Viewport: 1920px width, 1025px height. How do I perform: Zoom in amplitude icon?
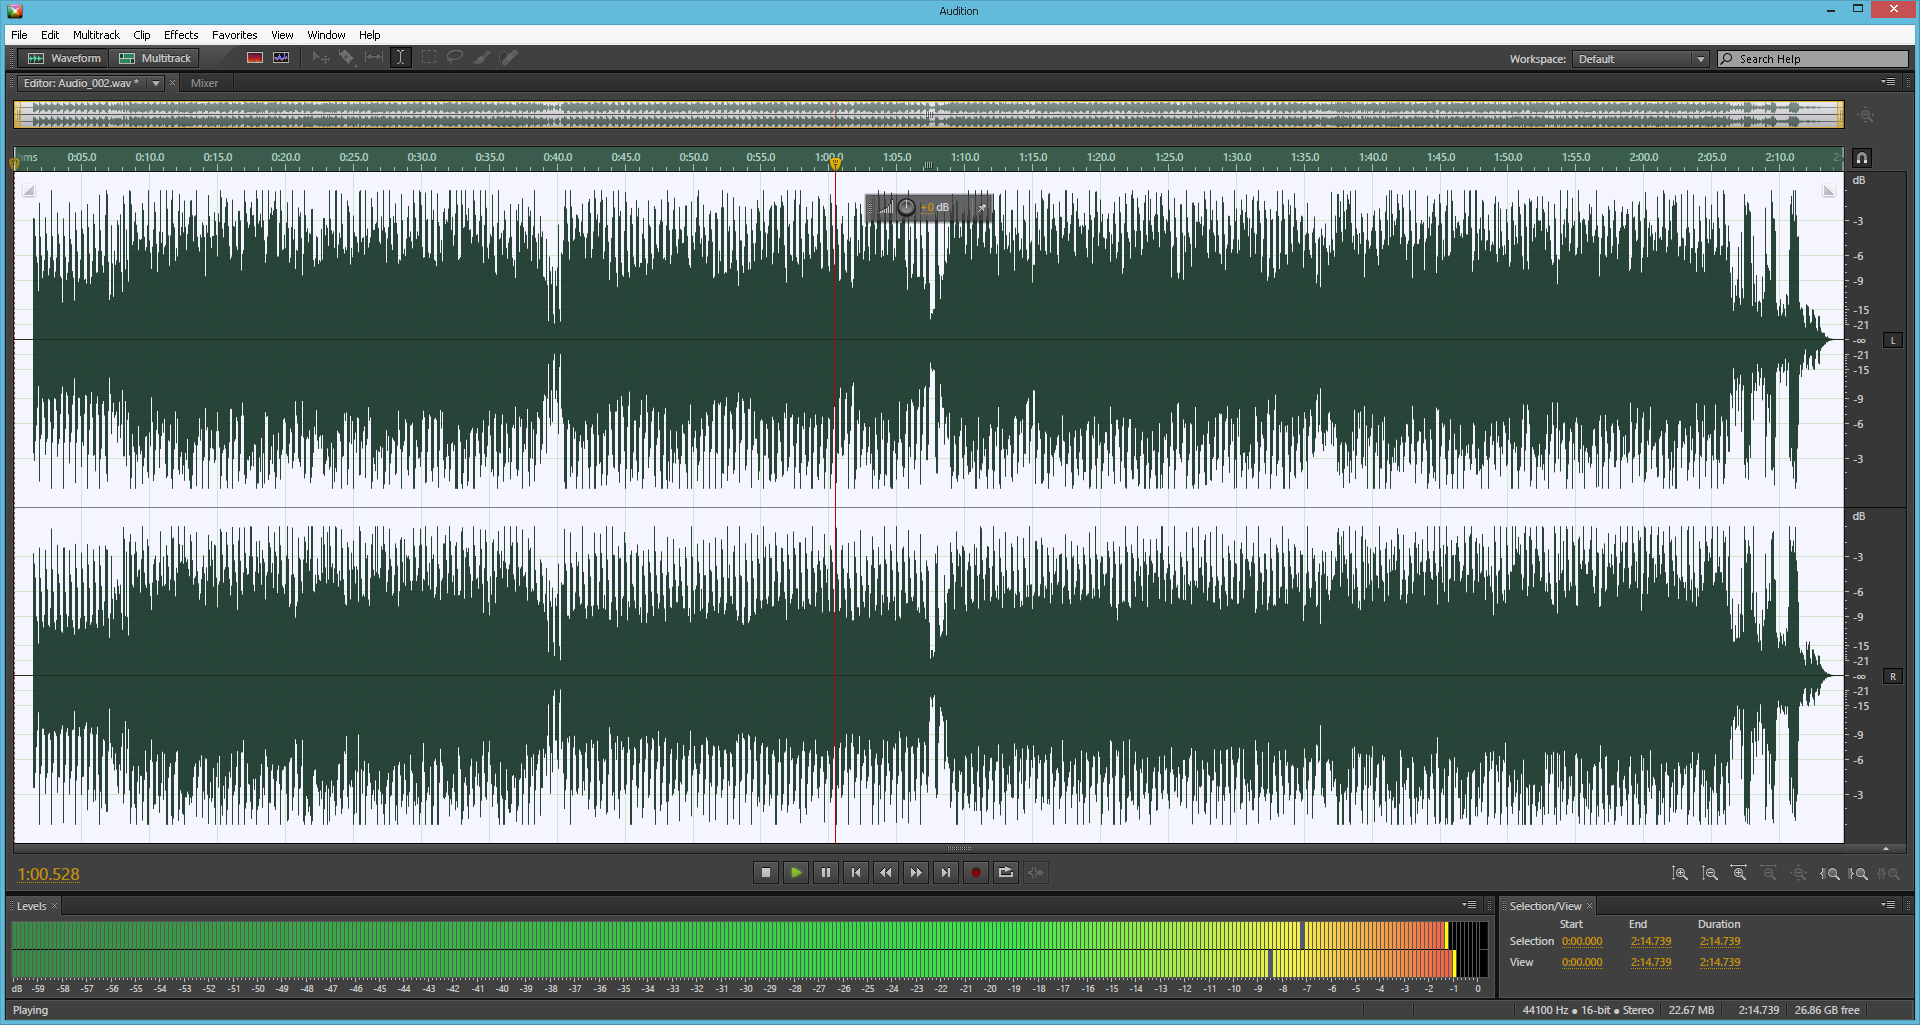(1680, 874)
